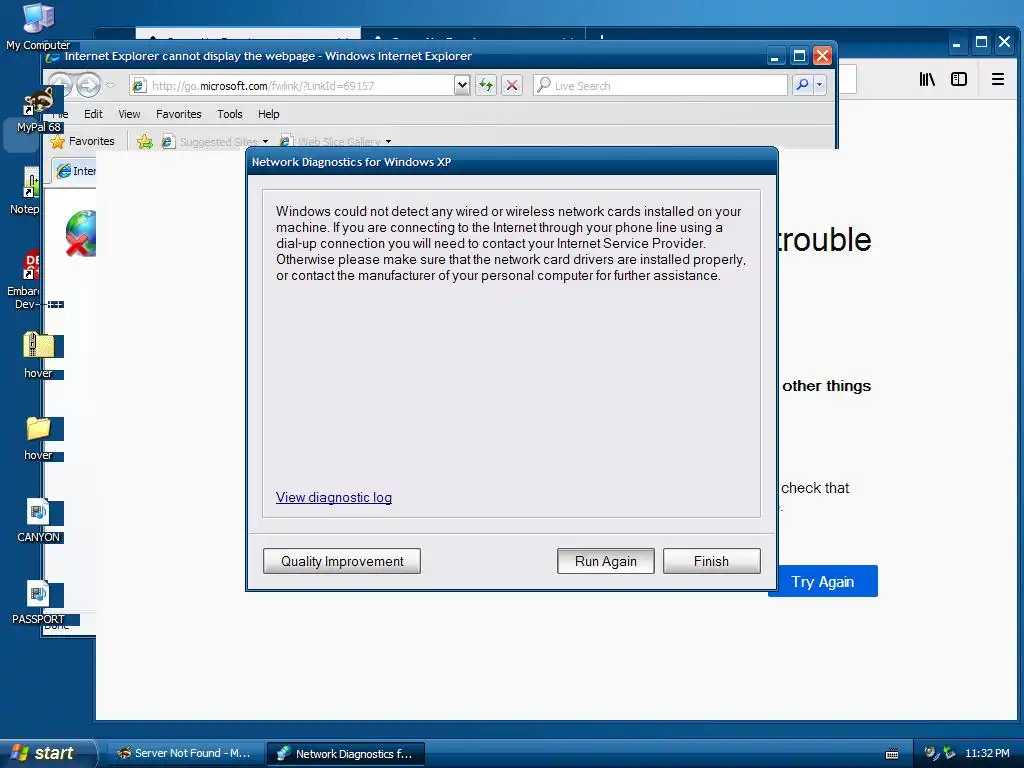Select the Notepad++ desktop shortcut

tap(25, 191)
